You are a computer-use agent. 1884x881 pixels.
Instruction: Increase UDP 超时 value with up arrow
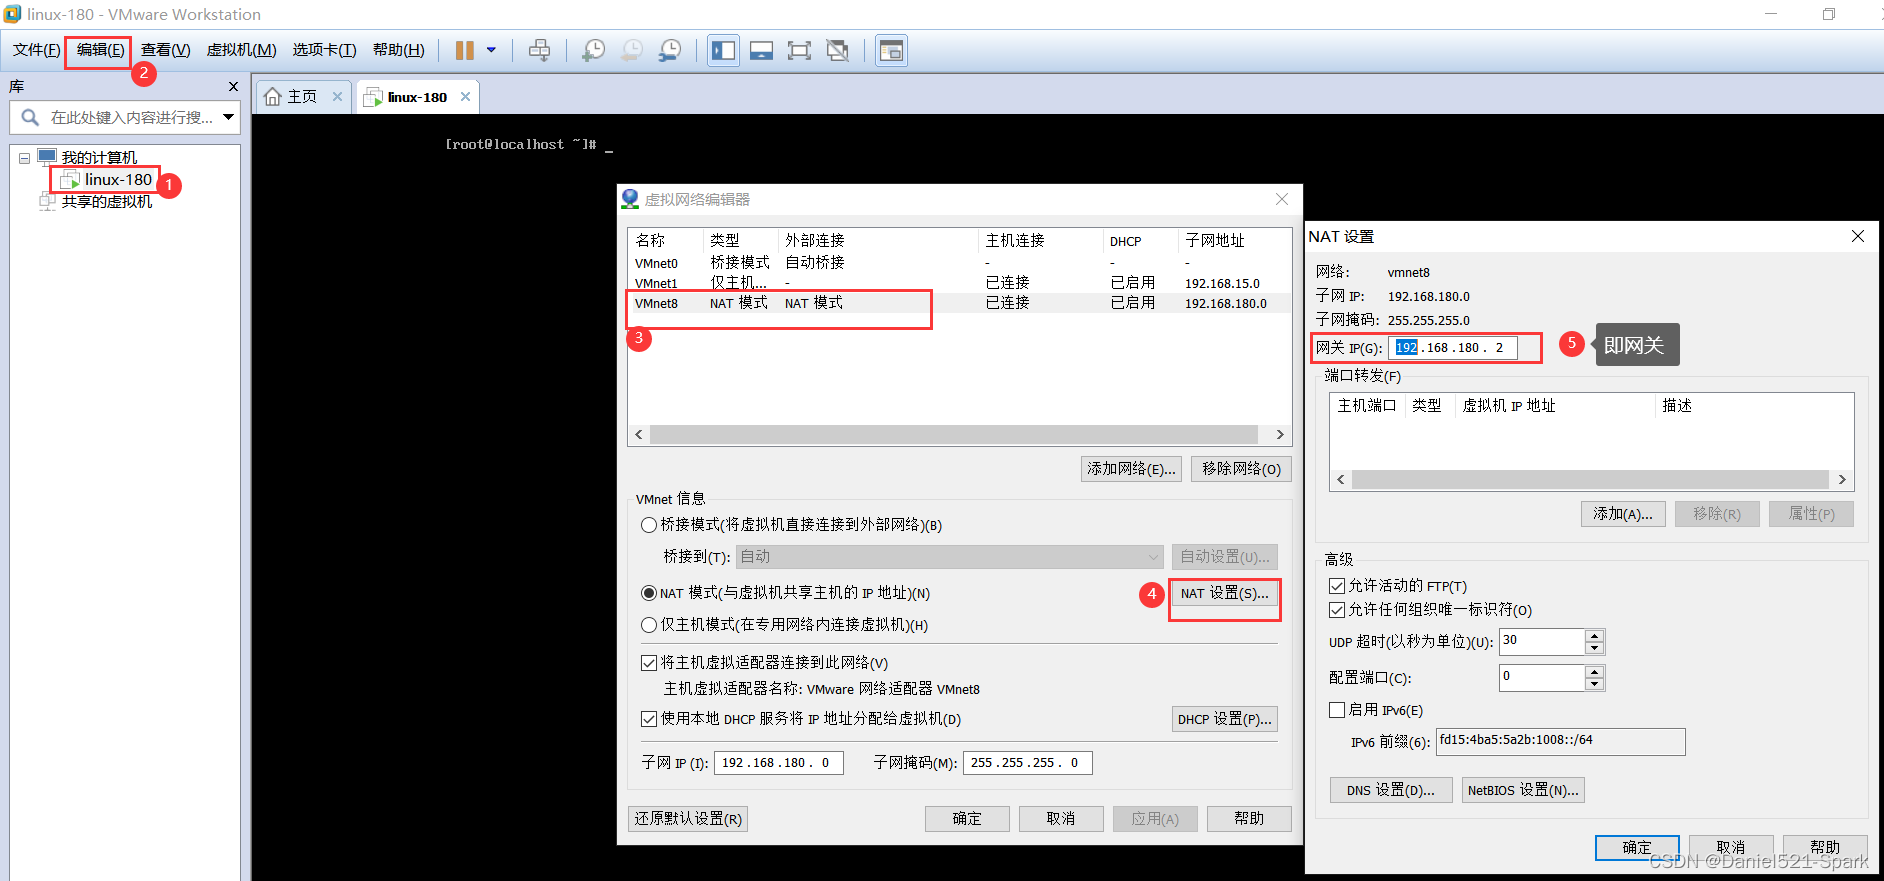click(x=1595, y=635)
